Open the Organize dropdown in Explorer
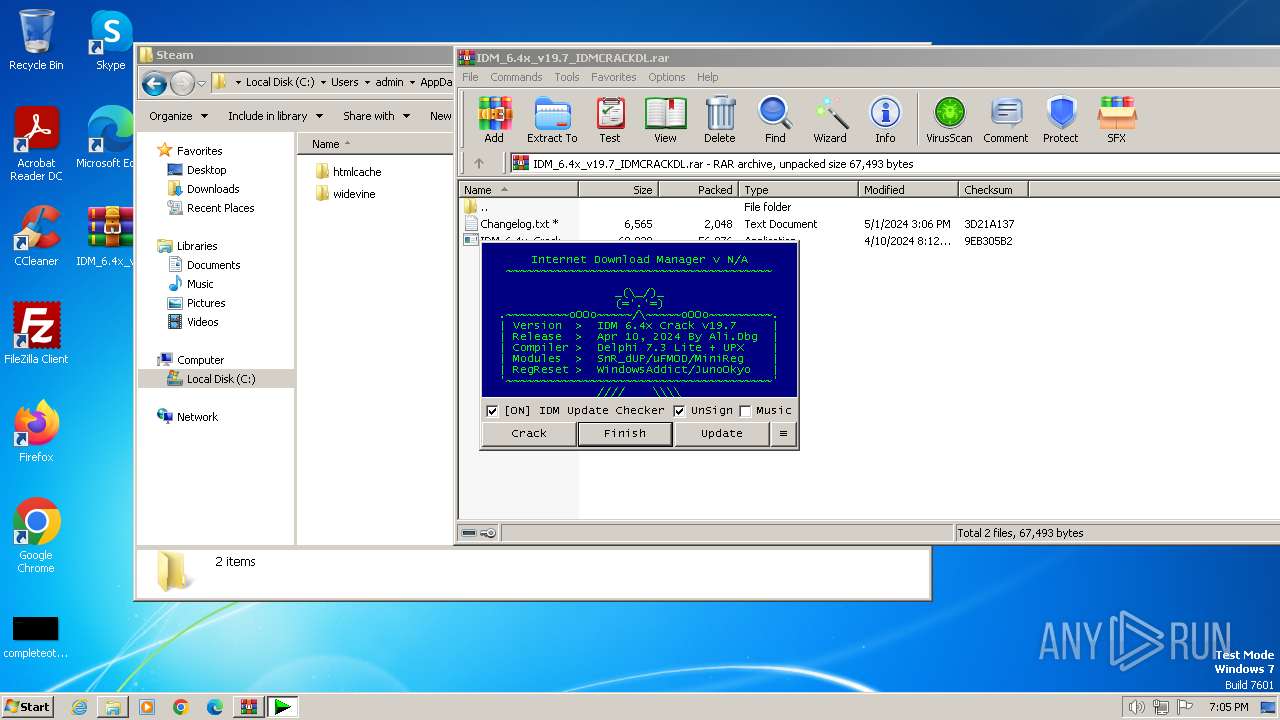Viewport: 1280px width, 720px height. tap(178, 116)
